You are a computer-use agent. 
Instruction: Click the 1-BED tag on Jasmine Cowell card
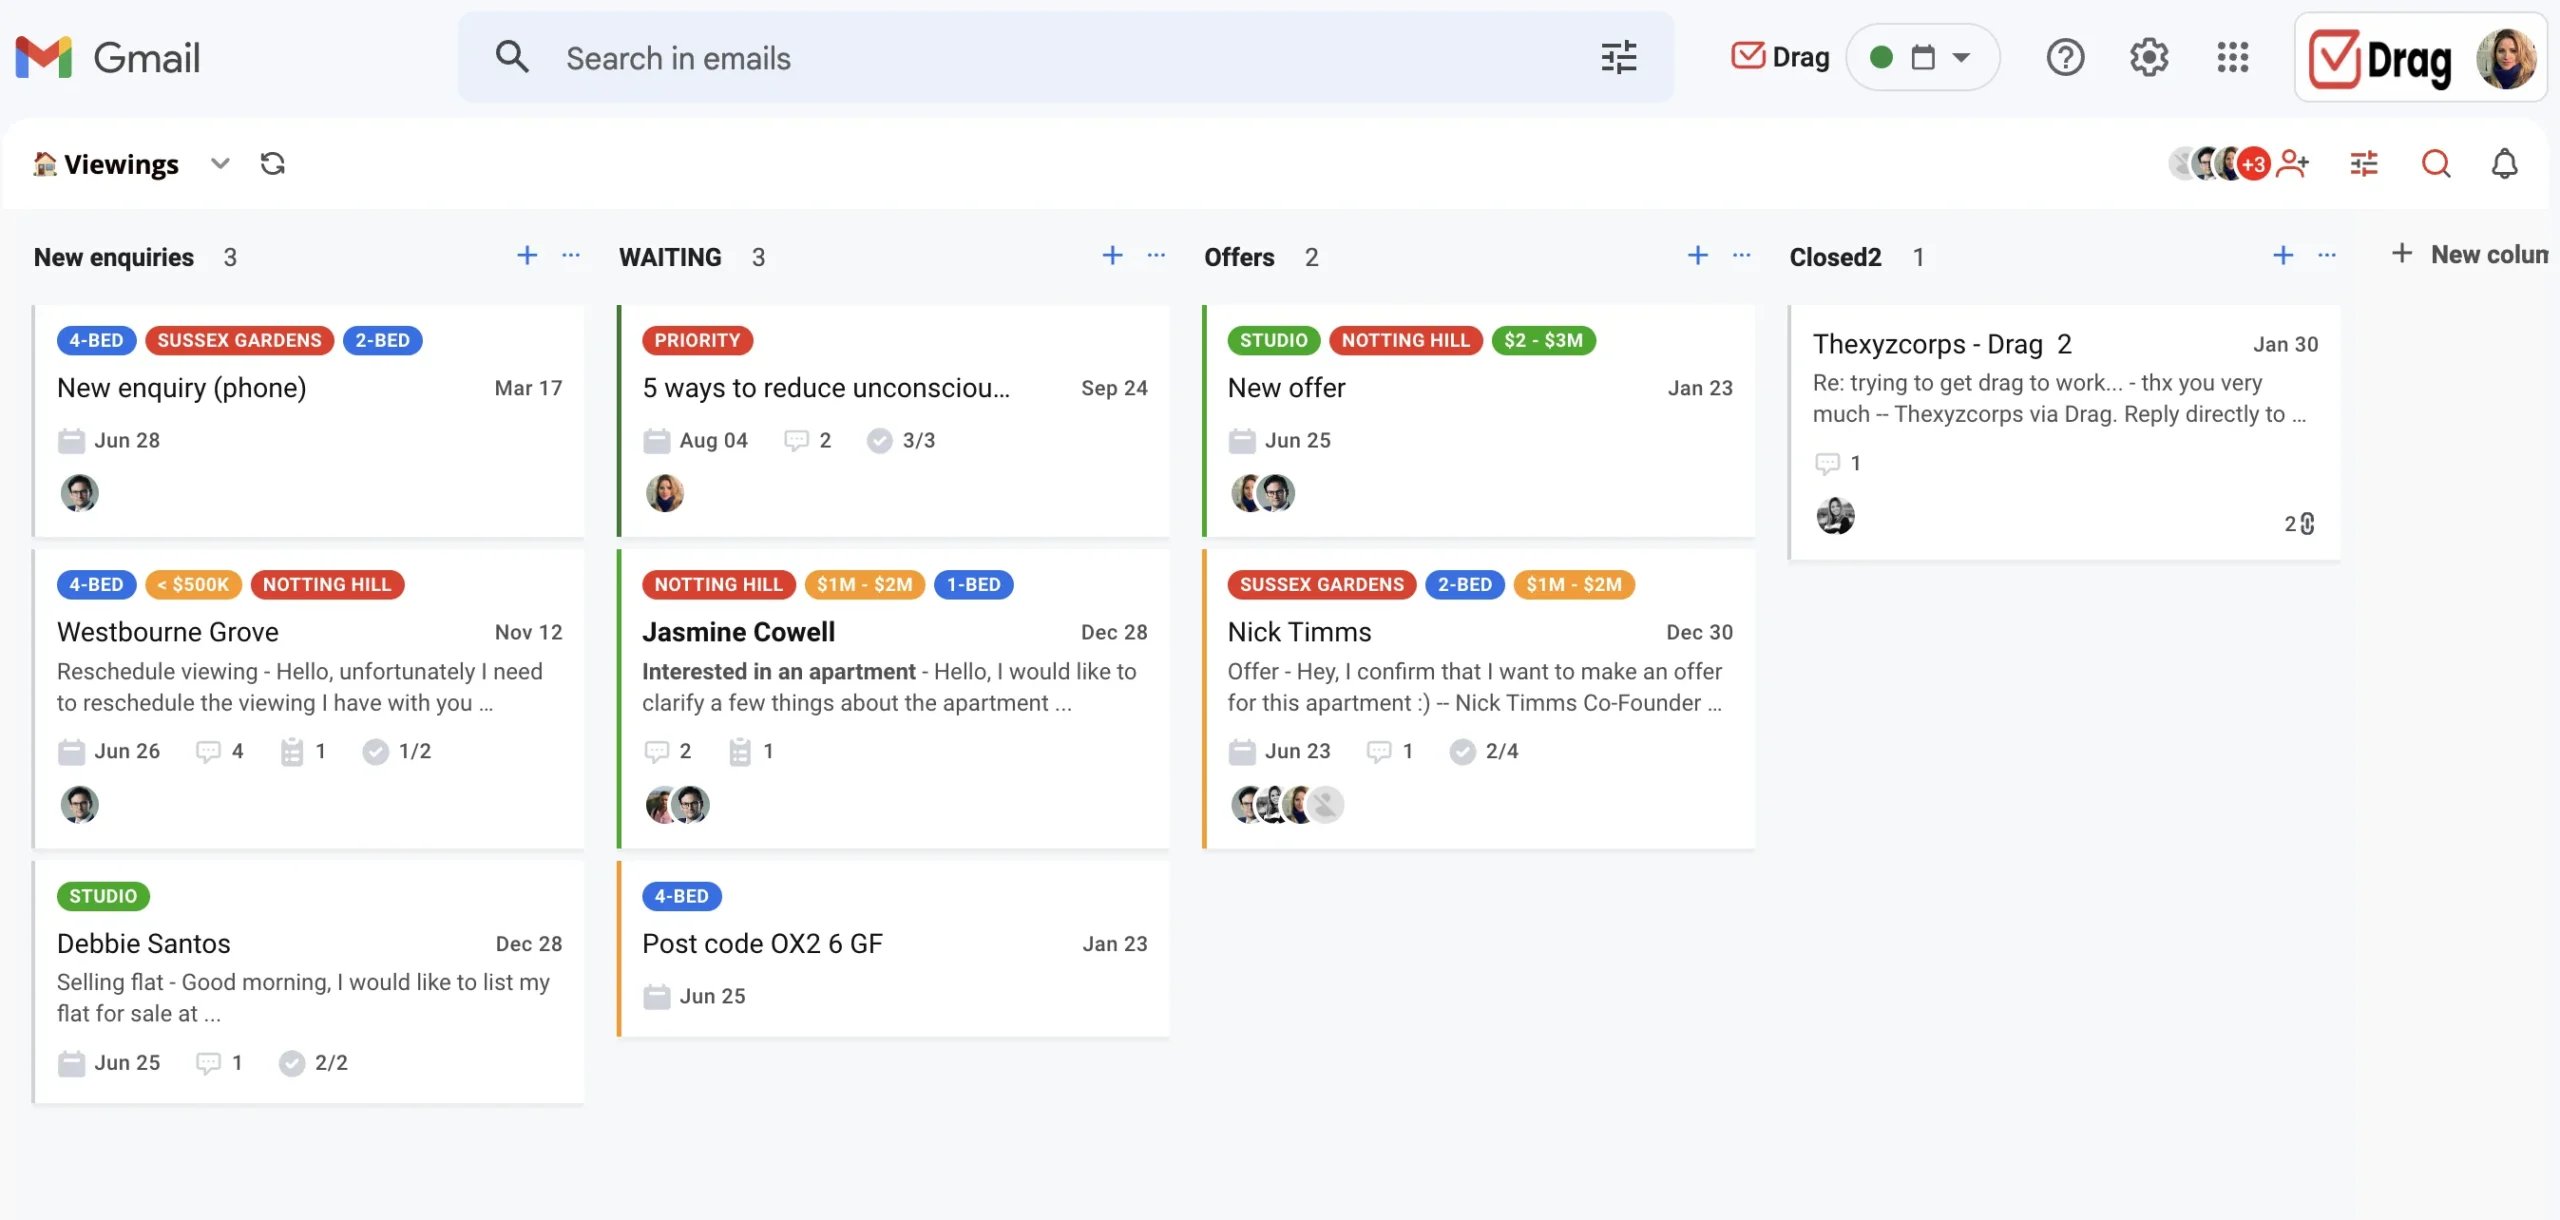pyautogui.click(x=974, y=584)
